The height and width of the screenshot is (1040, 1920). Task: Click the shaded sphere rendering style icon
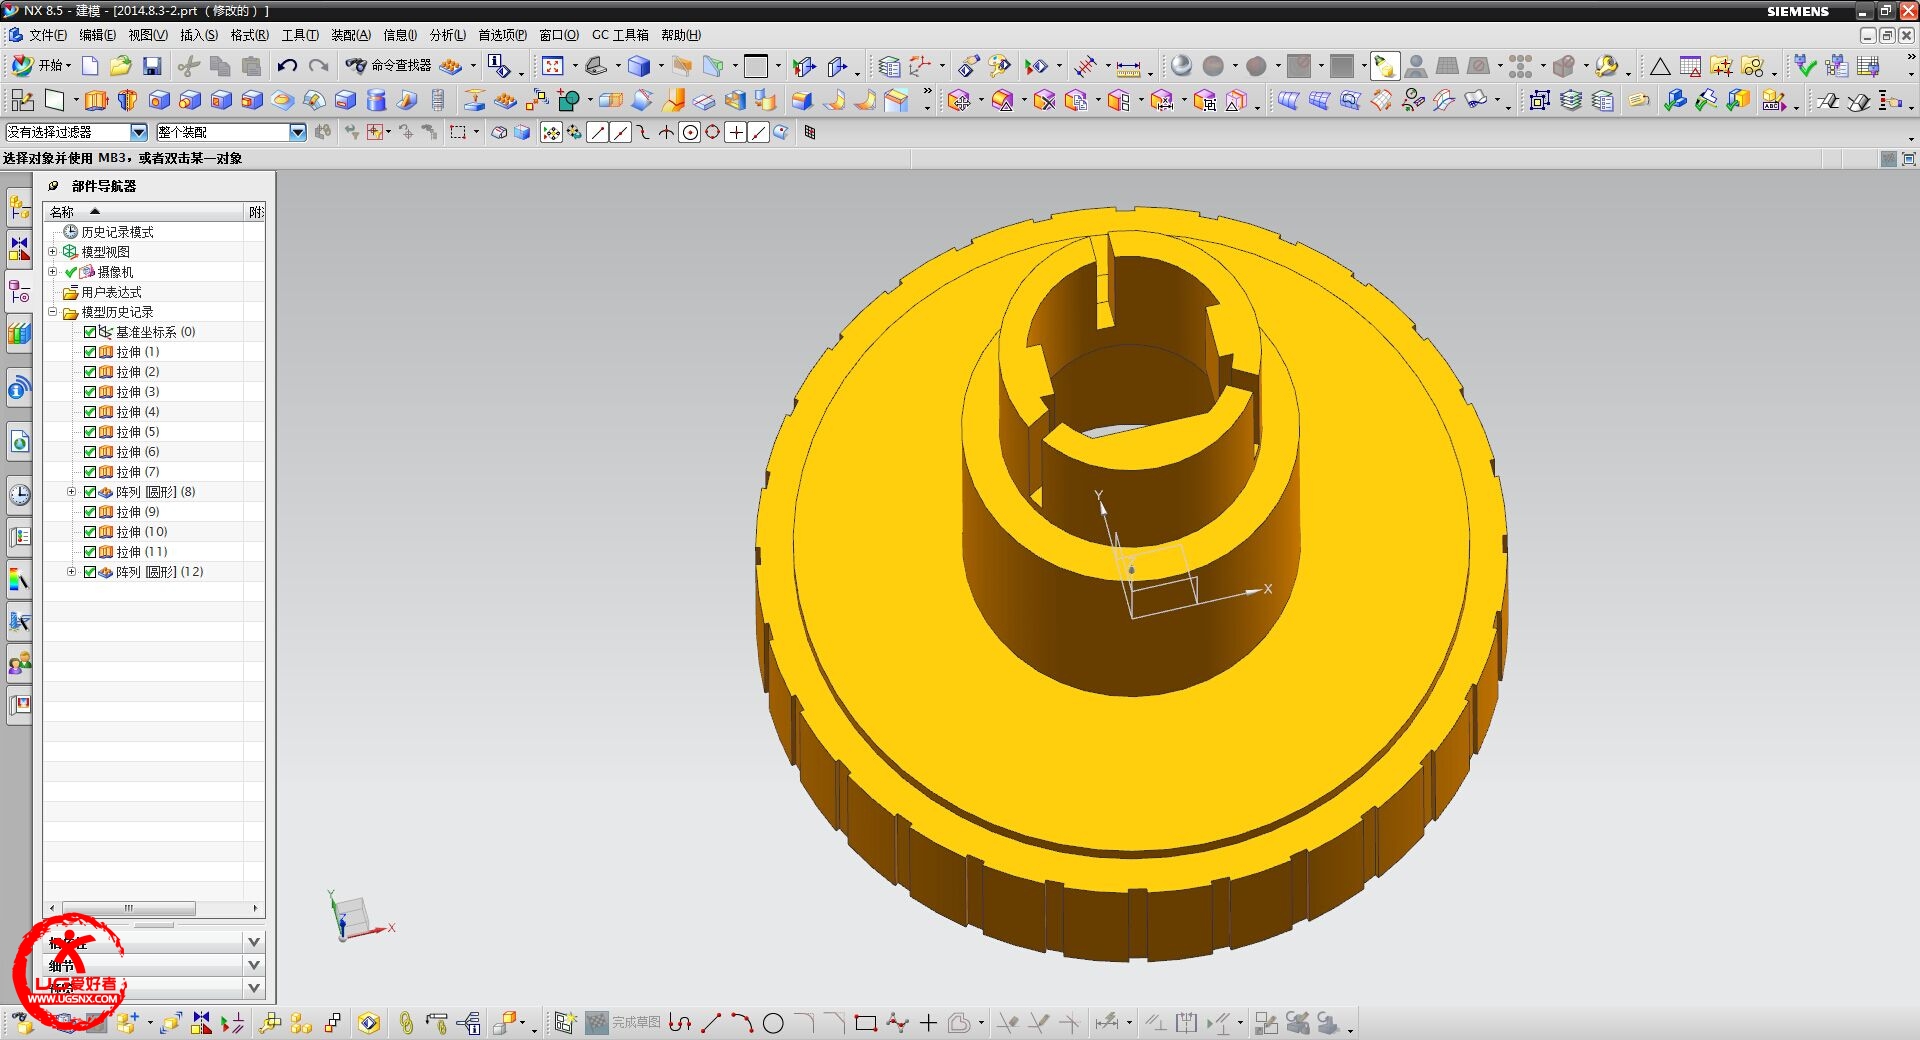(1181, 66)
